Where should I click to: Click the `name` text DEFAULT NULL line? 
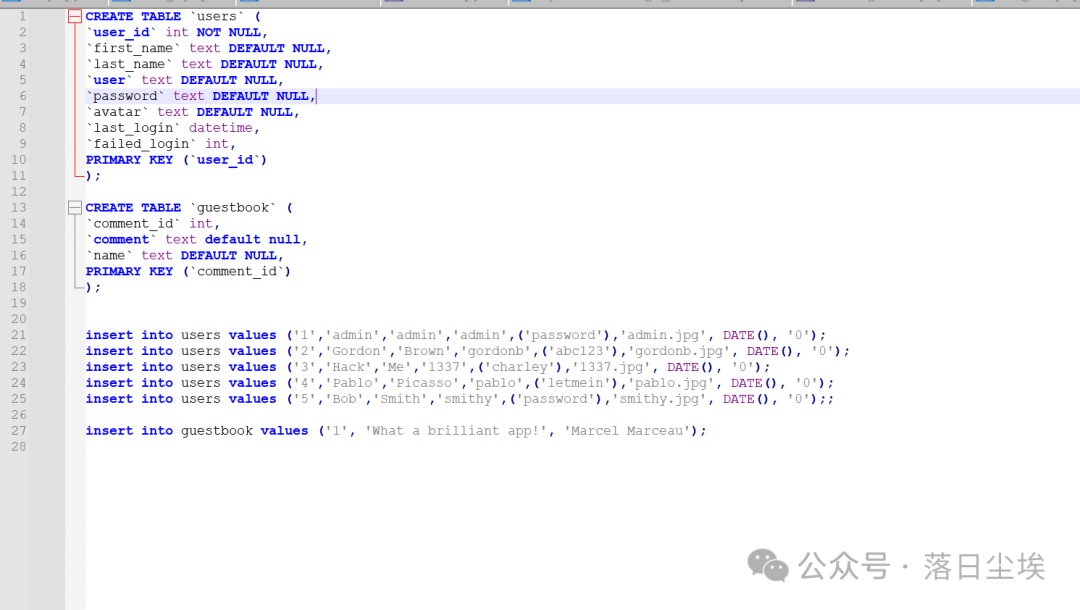[185, 255]
